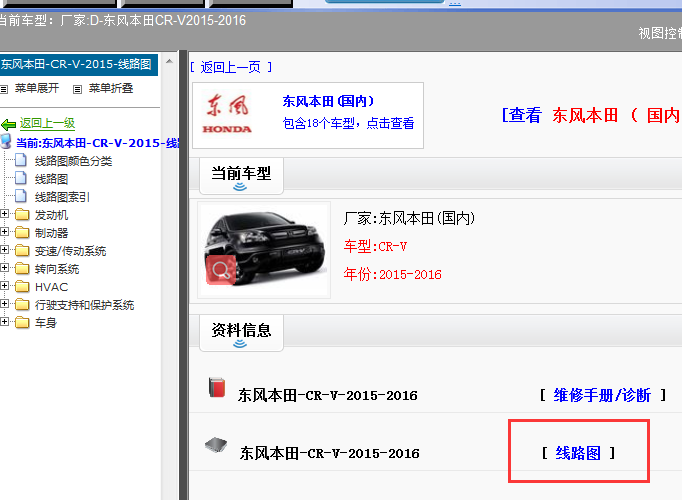
Task: Click the green back arrow icon
Action: tap(8, 125)
